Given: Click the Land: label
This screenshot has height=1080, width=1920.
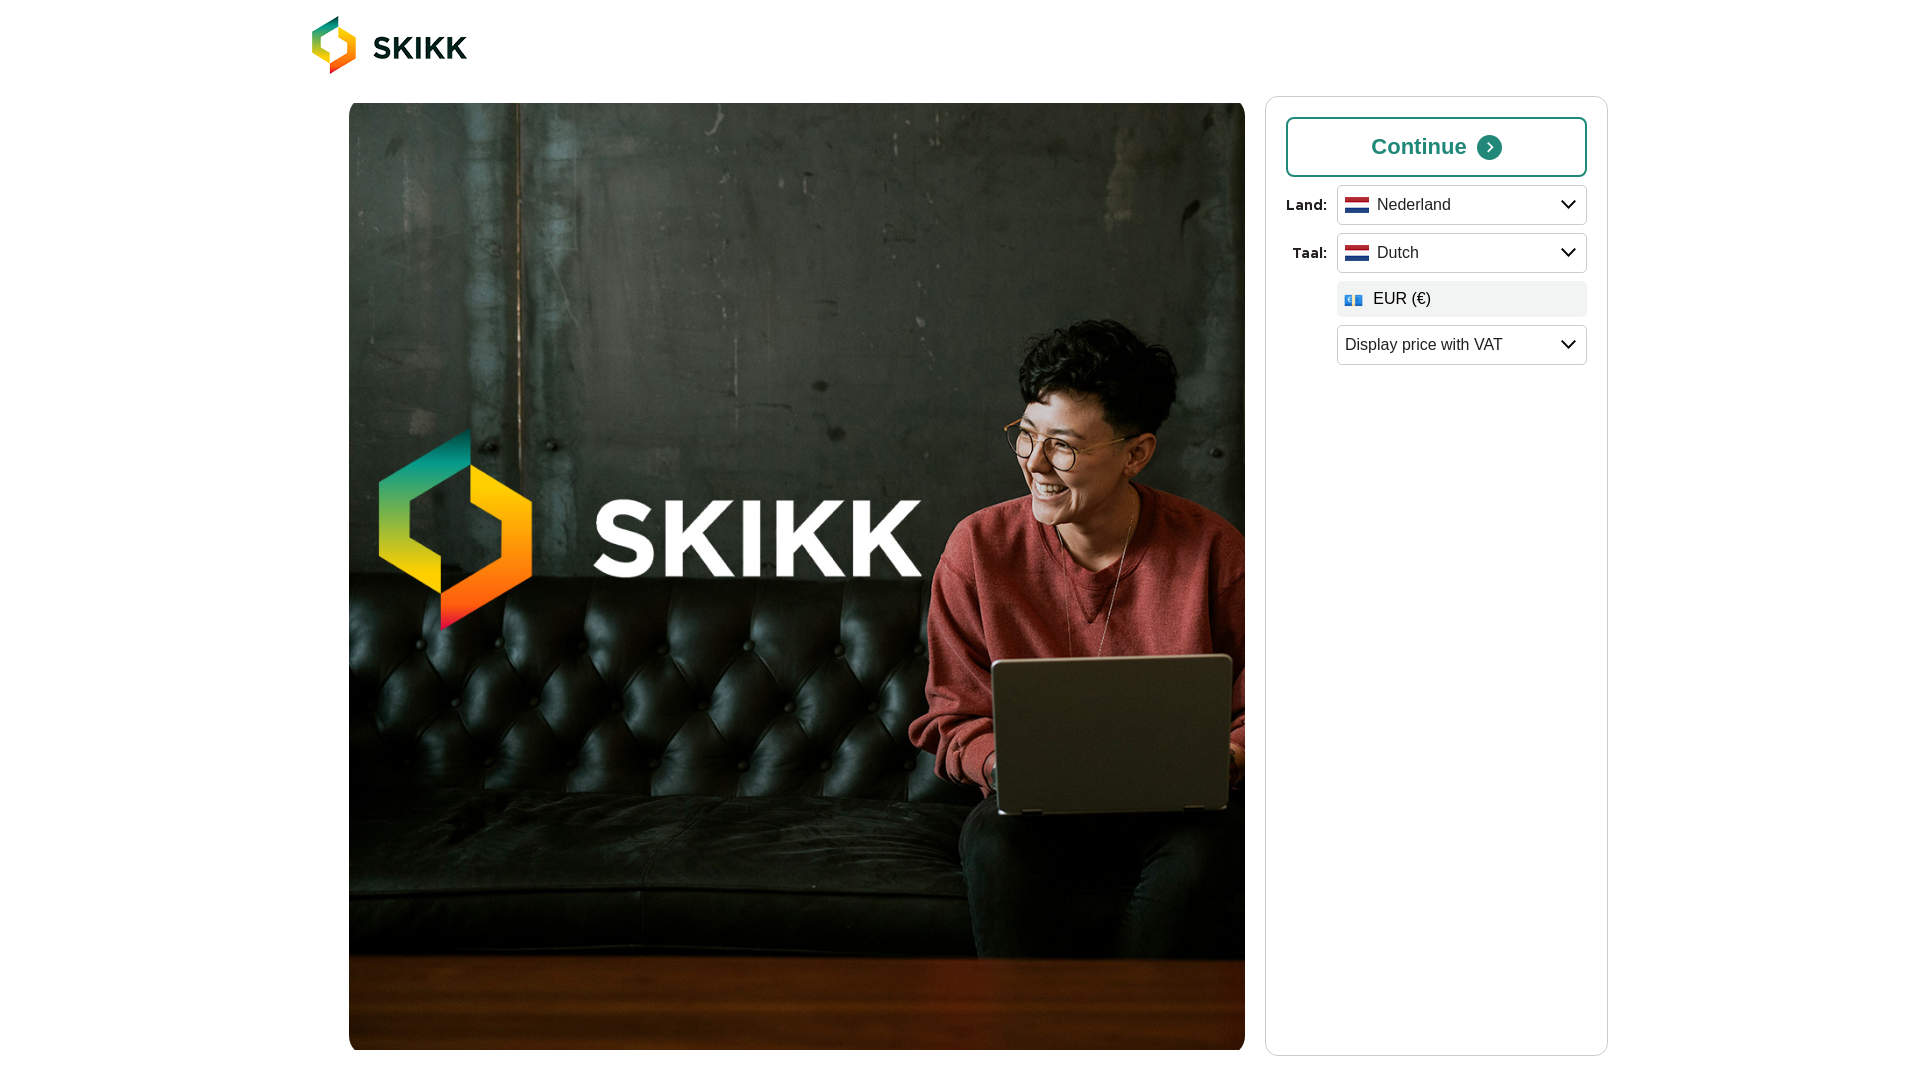Looking at the screenshot, I should (x=1306, y=205).
